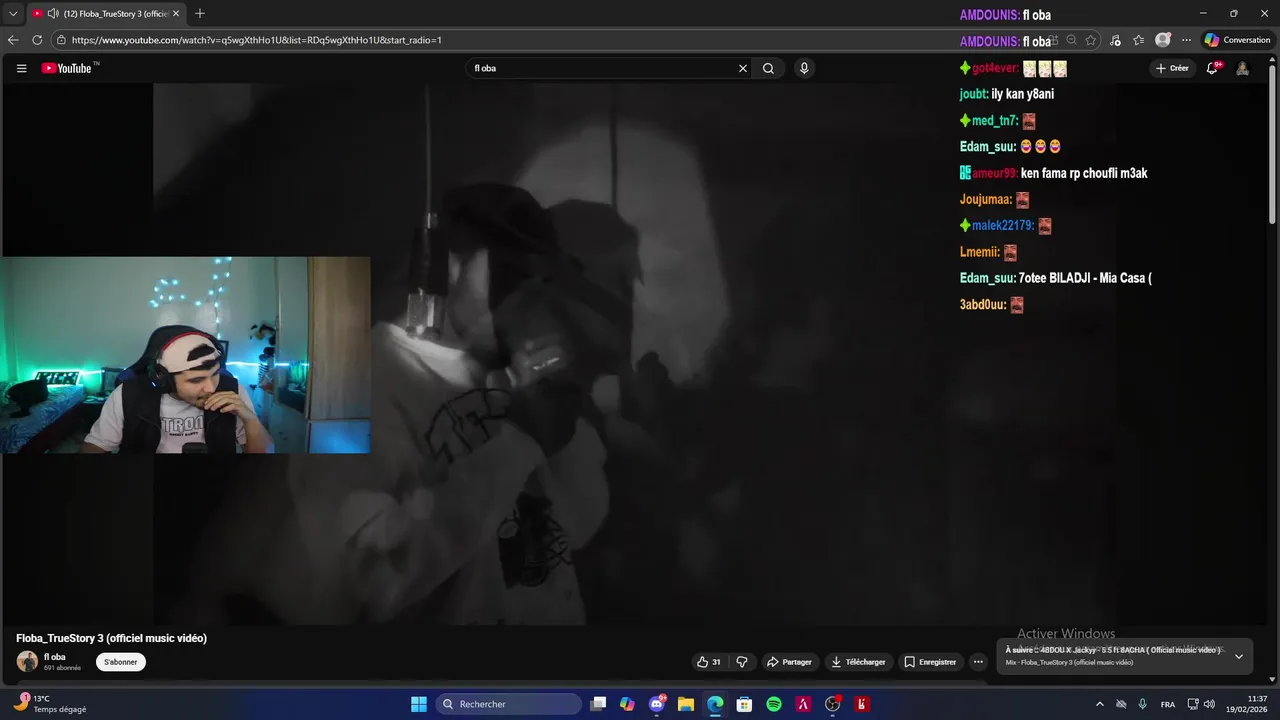
Task: Subscribe with S'abonner button
Action: (121, 662)
